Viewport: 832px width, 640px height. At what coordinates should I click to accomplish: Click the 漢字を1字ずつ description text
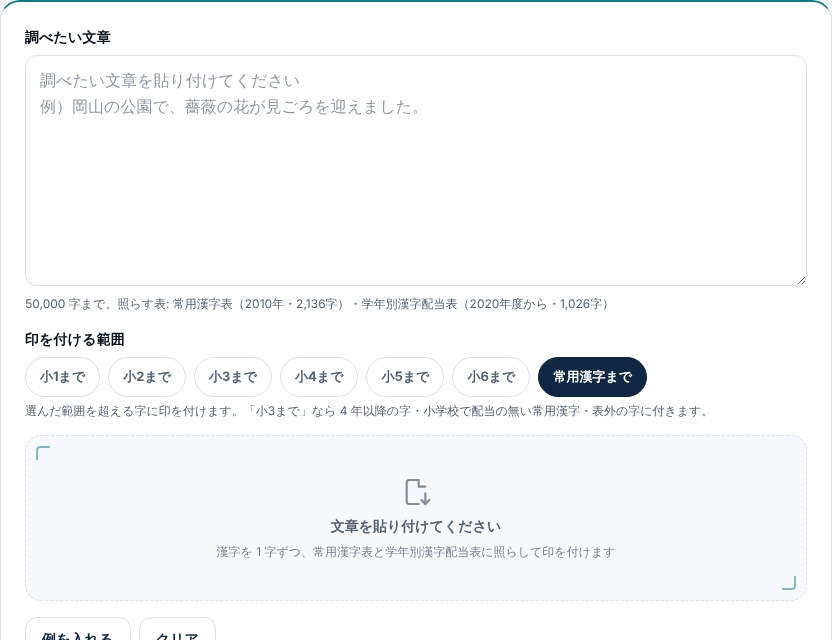coord(416,552)
